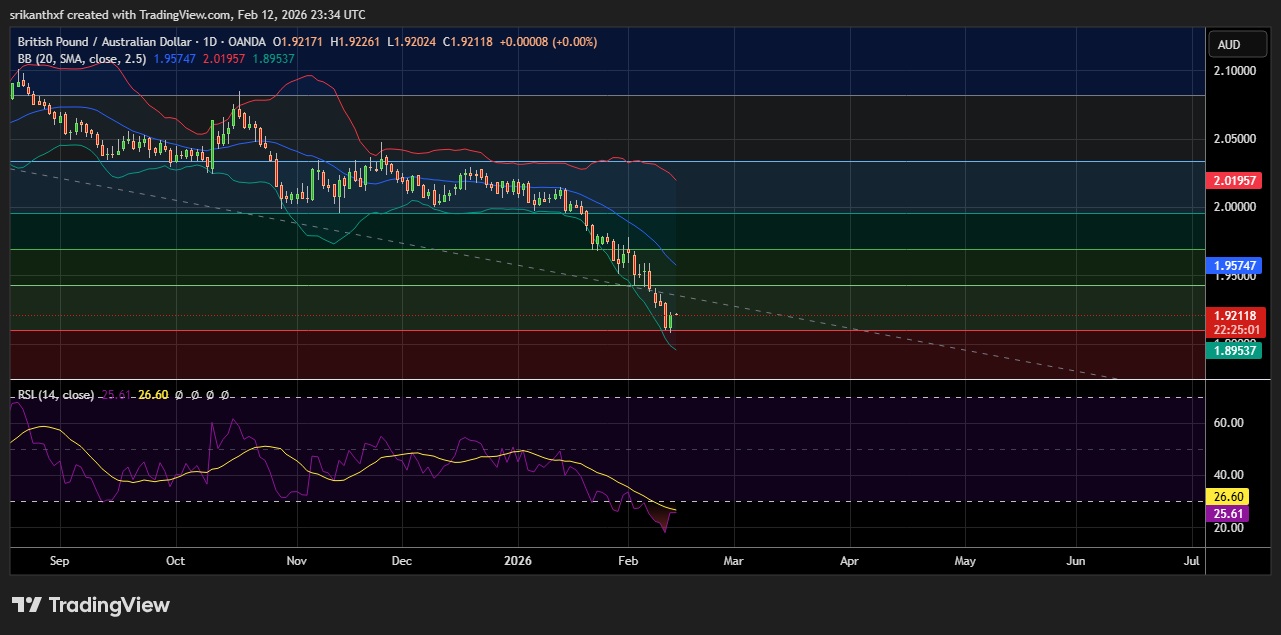Viewport: 1281px width, 635px height.
Task: Click the 26.60 value in RSI legend
Action: point(153,395)
